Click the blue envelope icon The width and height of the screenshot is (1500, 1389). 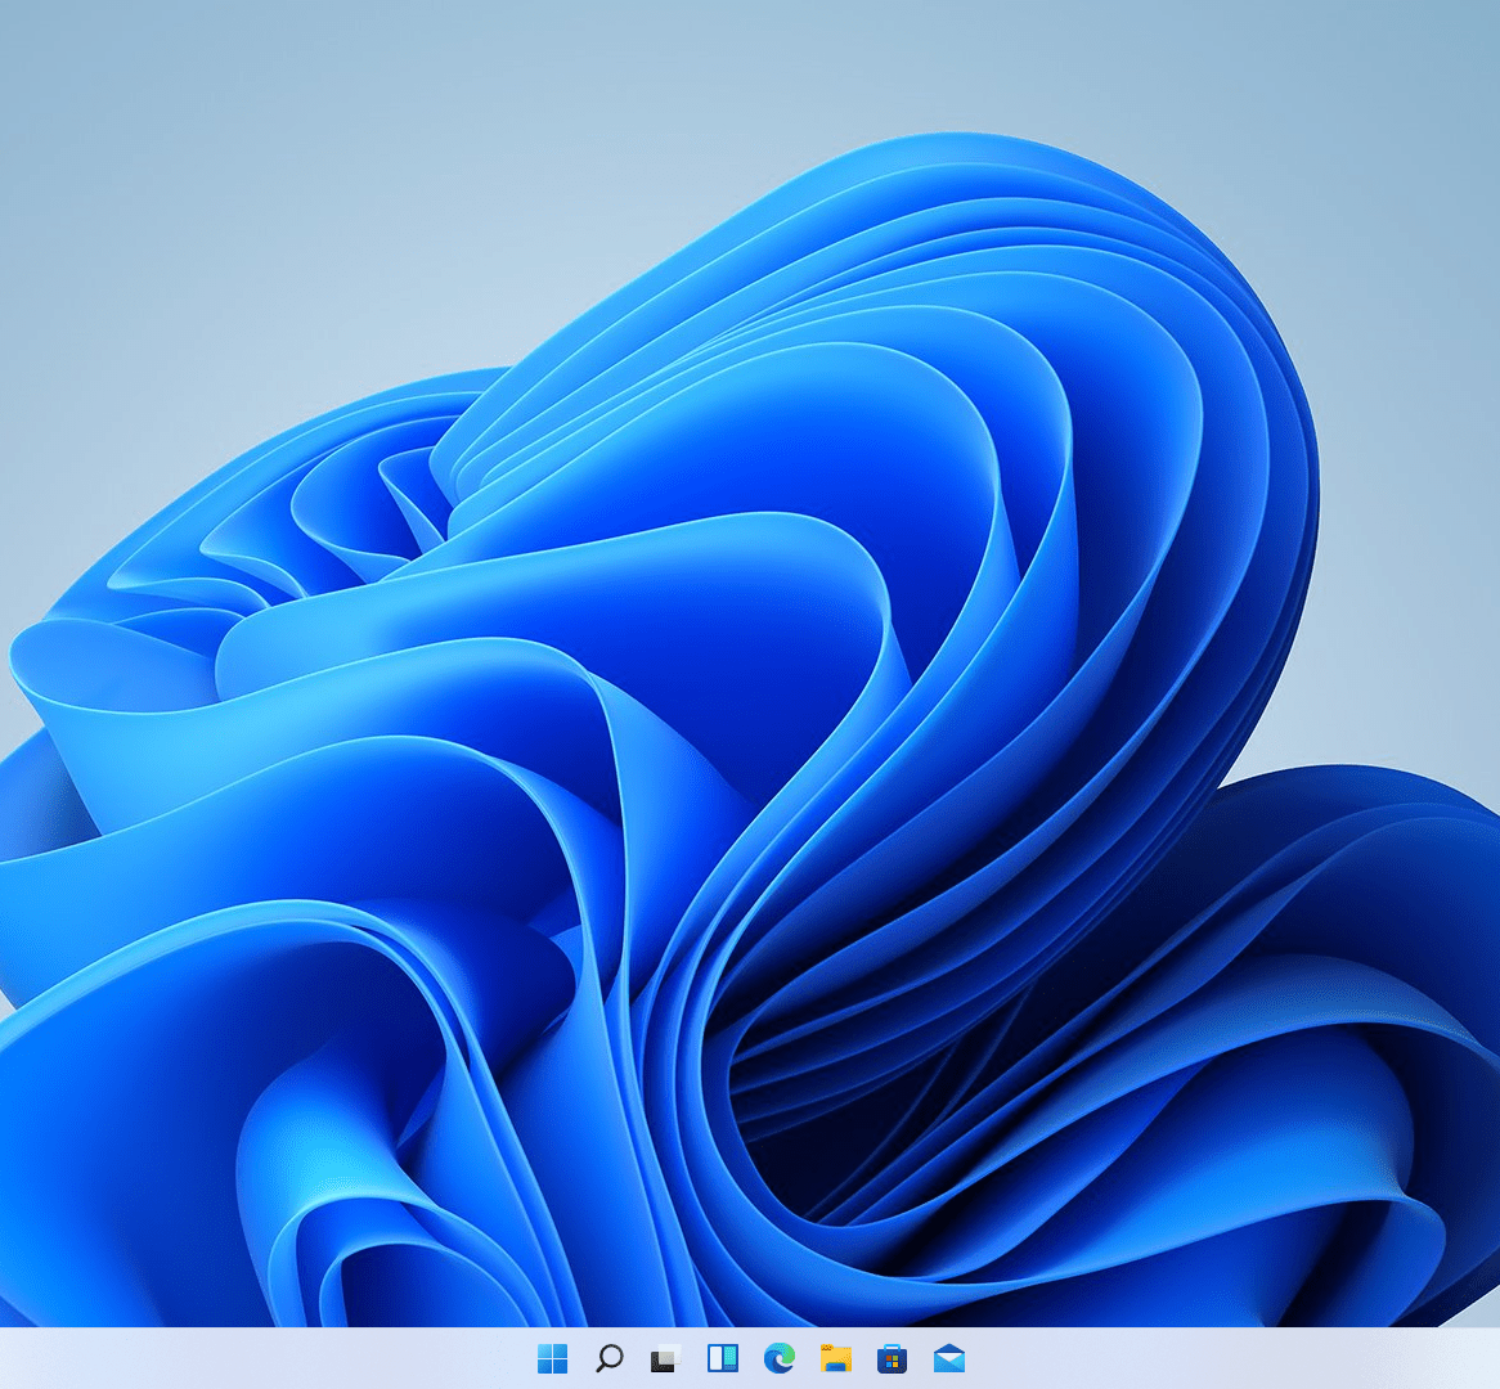pos(949,1358)
